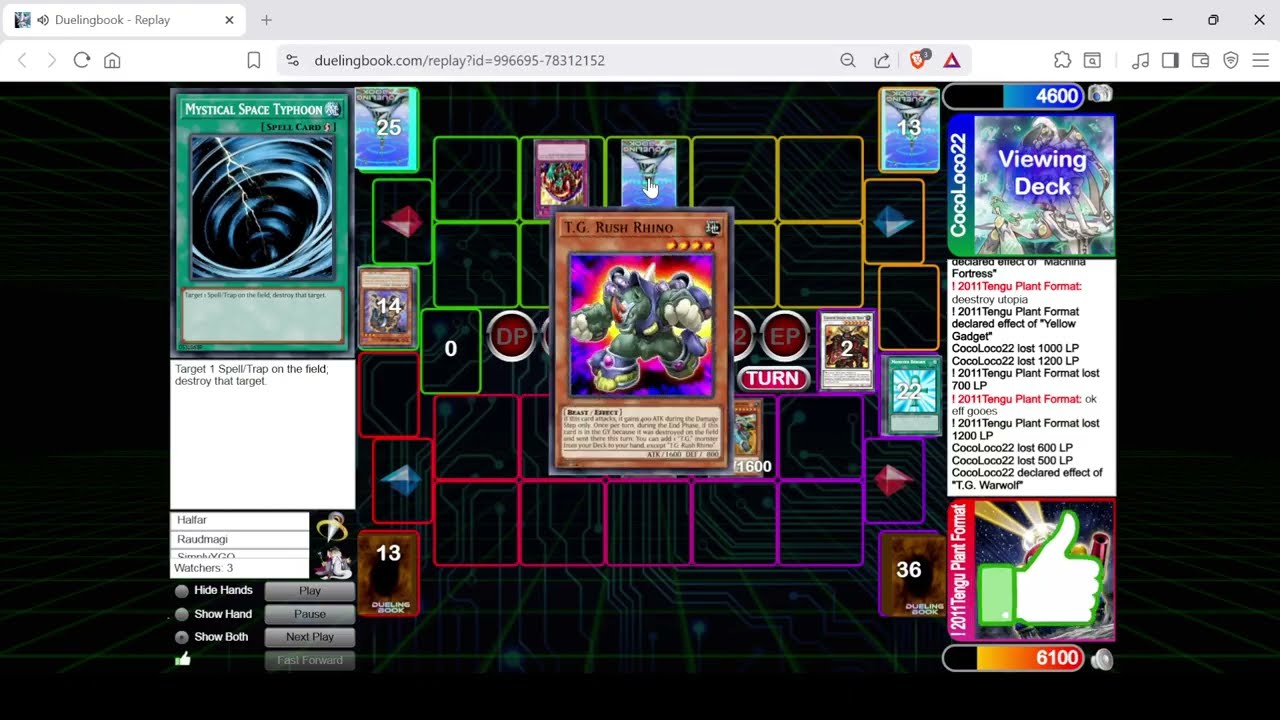Image resolution: width=1280 pixels, height=720 pixels.
Task: Click the green thumbs-up like icon below Show Both
Action: 182,659
